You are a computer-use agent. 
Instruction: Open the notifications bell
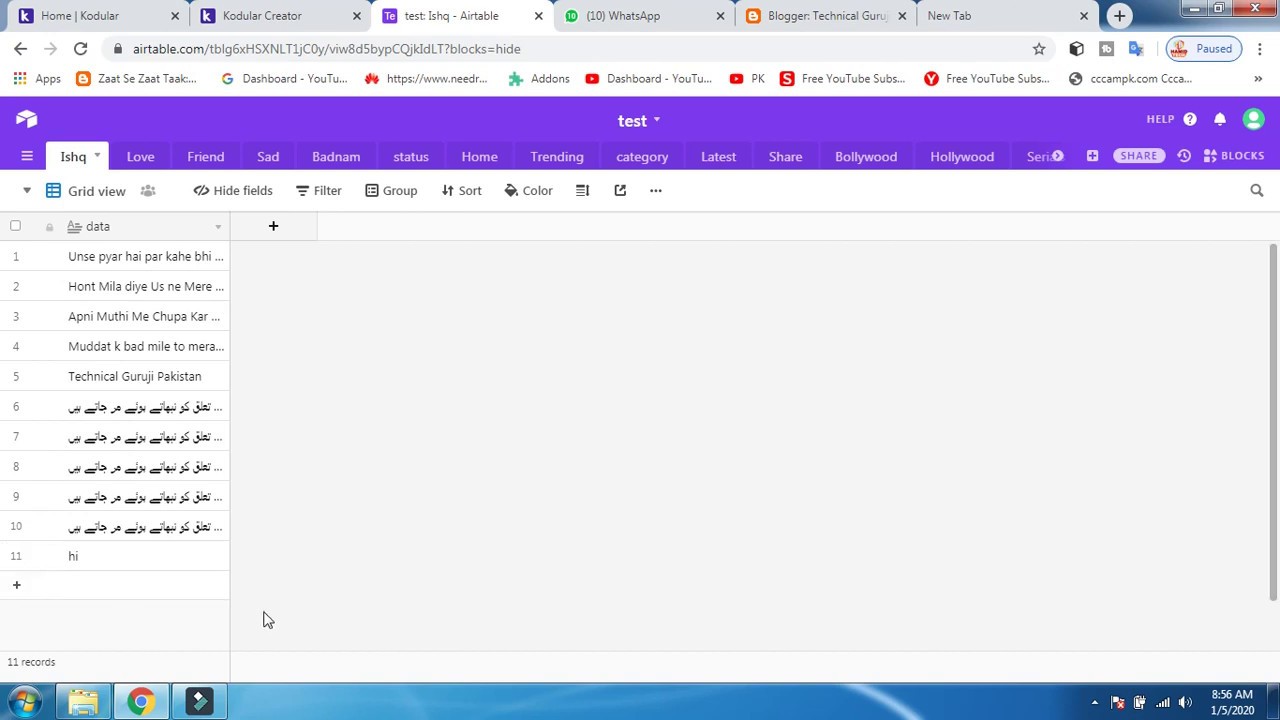[x=1220, y=120]
